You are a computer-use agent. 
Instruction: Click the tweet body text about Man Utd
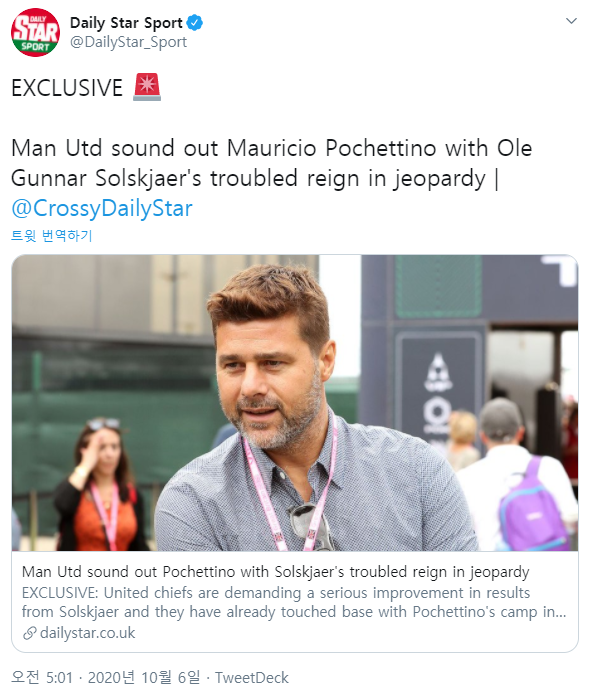pyautogui.click(x=272, y=163)
